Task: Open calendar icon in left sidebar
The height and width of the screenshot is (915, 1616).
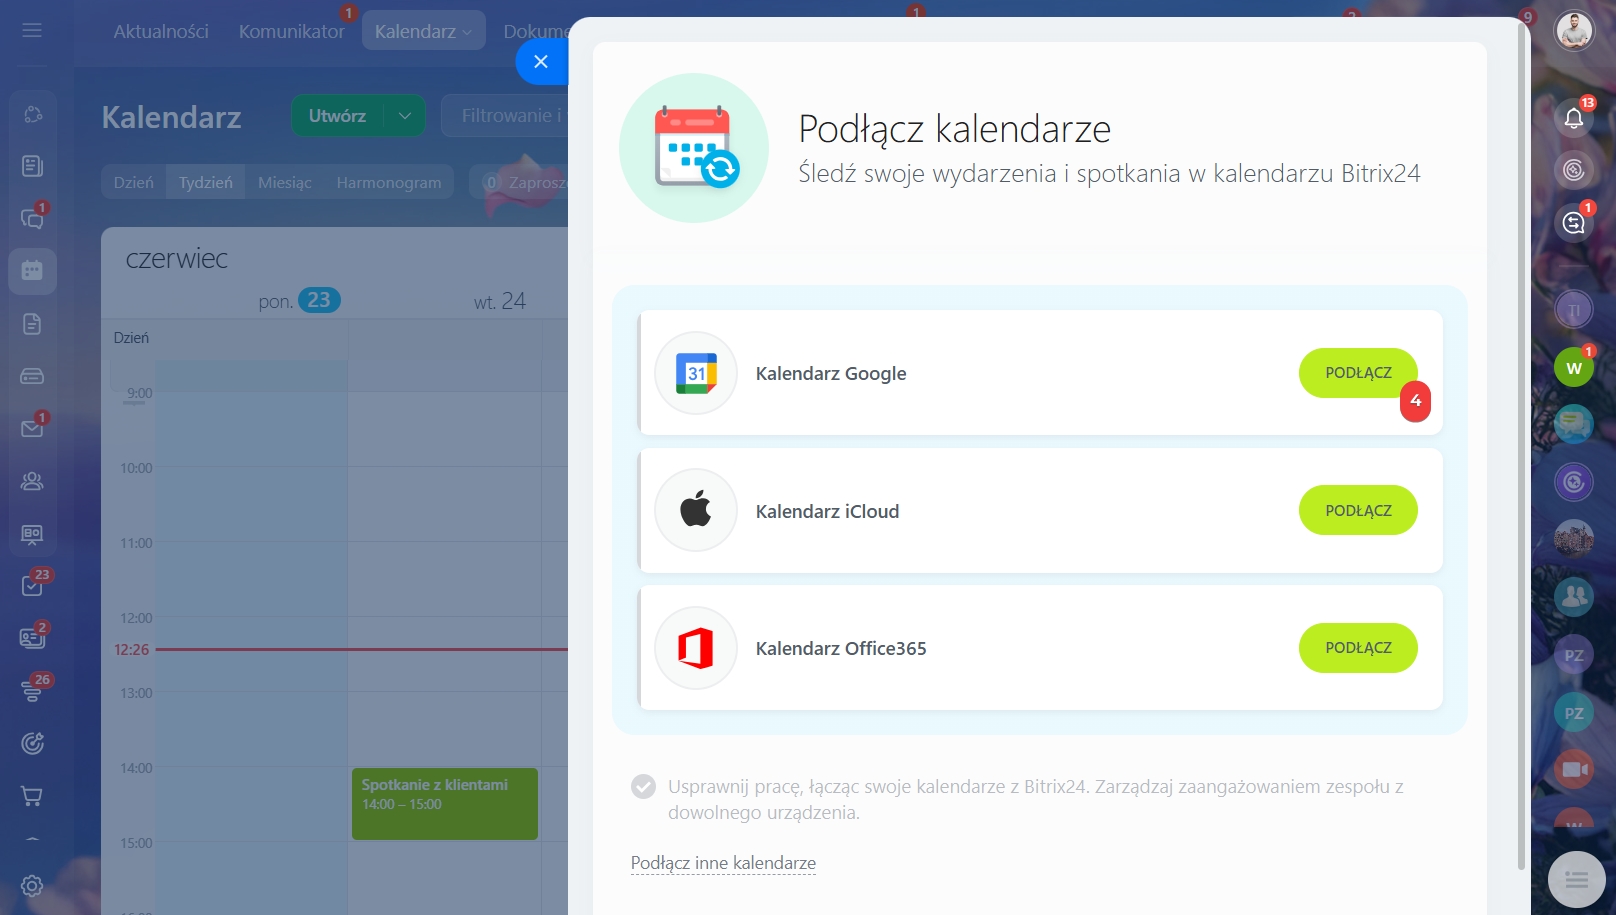Action: (x=32, y=270)
